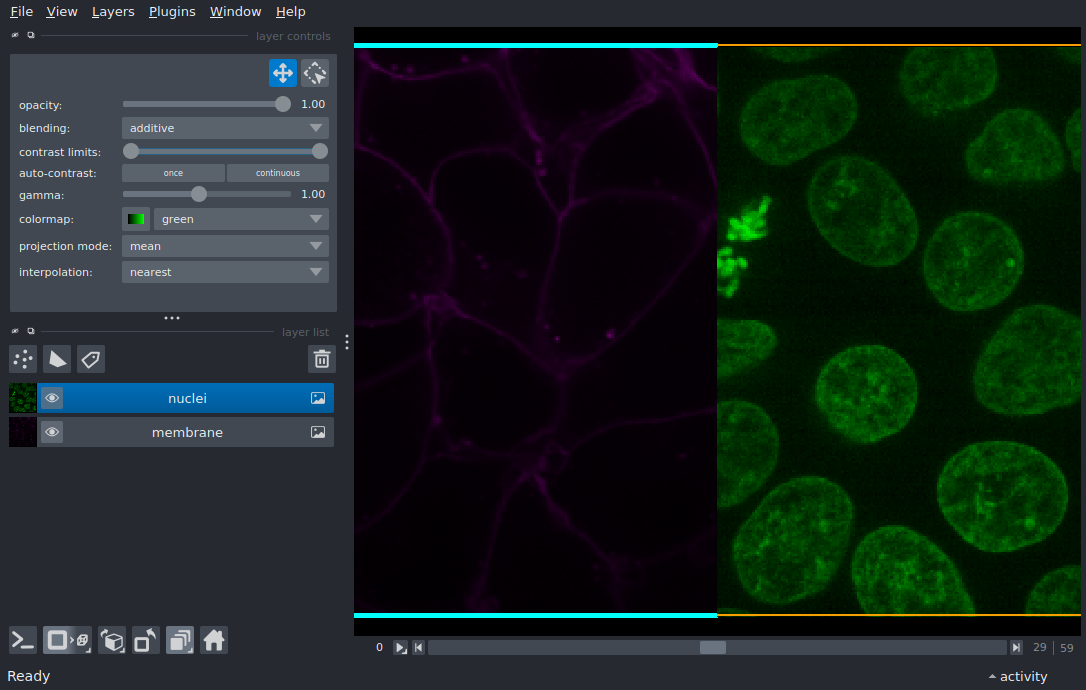Add a new labels layer
Image resolution: width=1086 pixels, height=690 pixels.
pos(91,359)
